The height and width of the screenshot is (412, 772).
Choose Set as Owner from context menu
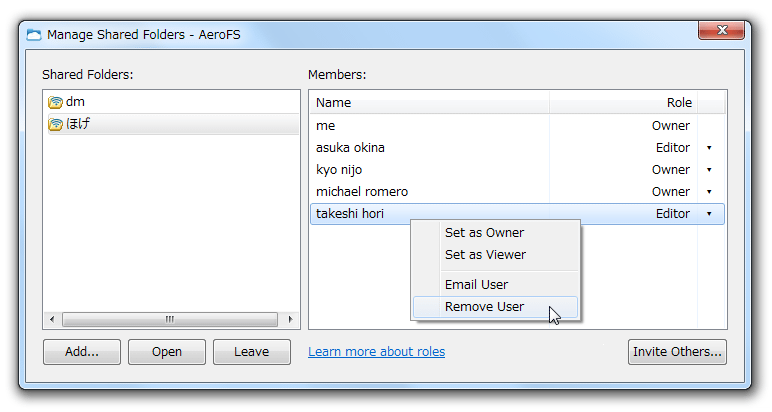pos(495,233)
